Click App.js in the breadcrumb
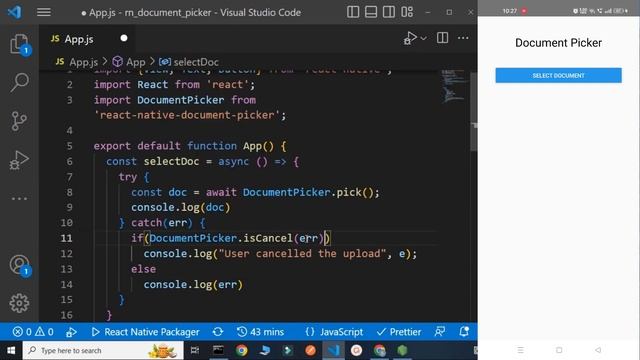 (83, 62)
